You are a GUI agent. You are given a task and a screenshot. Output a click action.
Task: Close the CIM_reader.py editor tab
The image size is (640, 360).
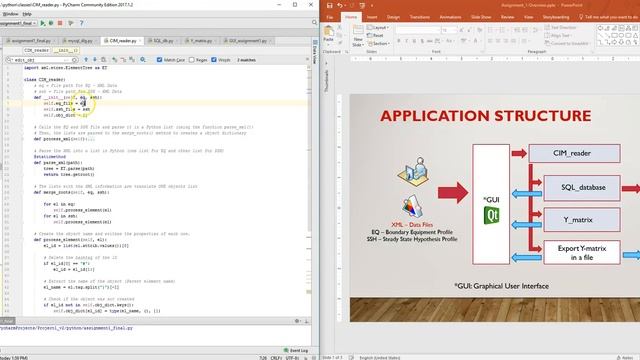140,41
